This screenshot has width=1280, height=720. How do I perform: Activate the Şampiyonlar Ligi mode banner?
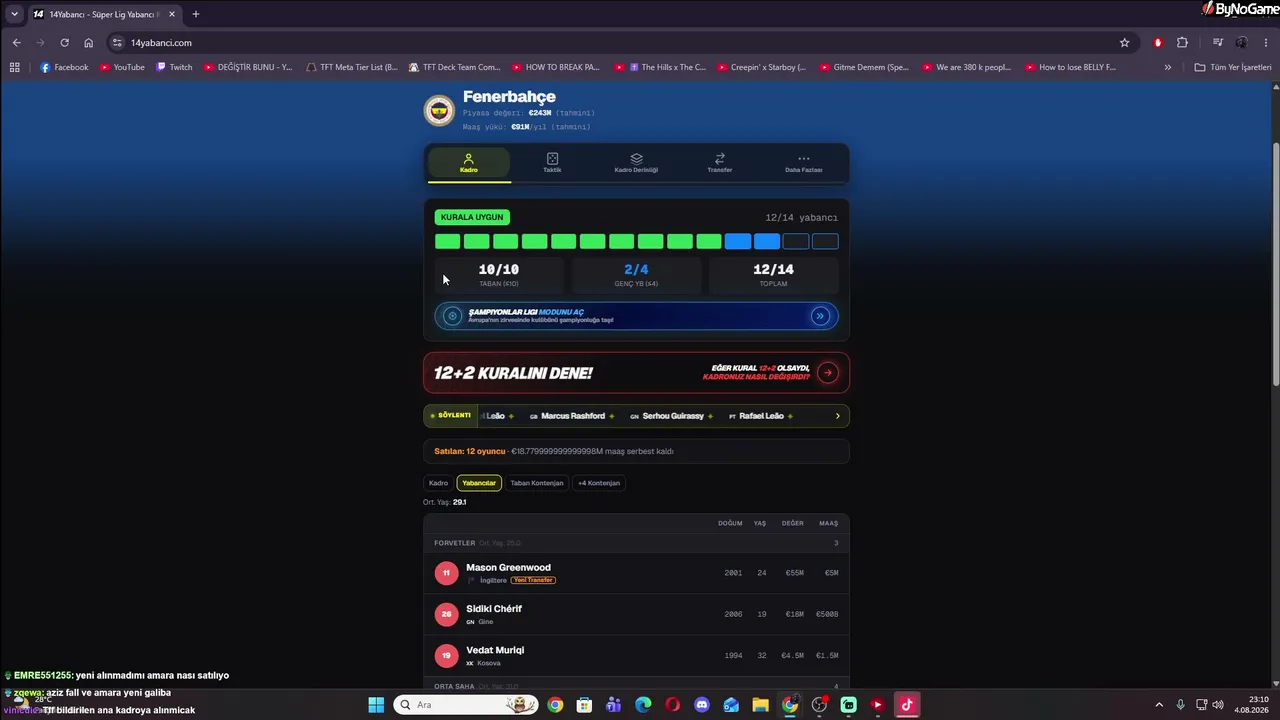click(x=636, y=316)
